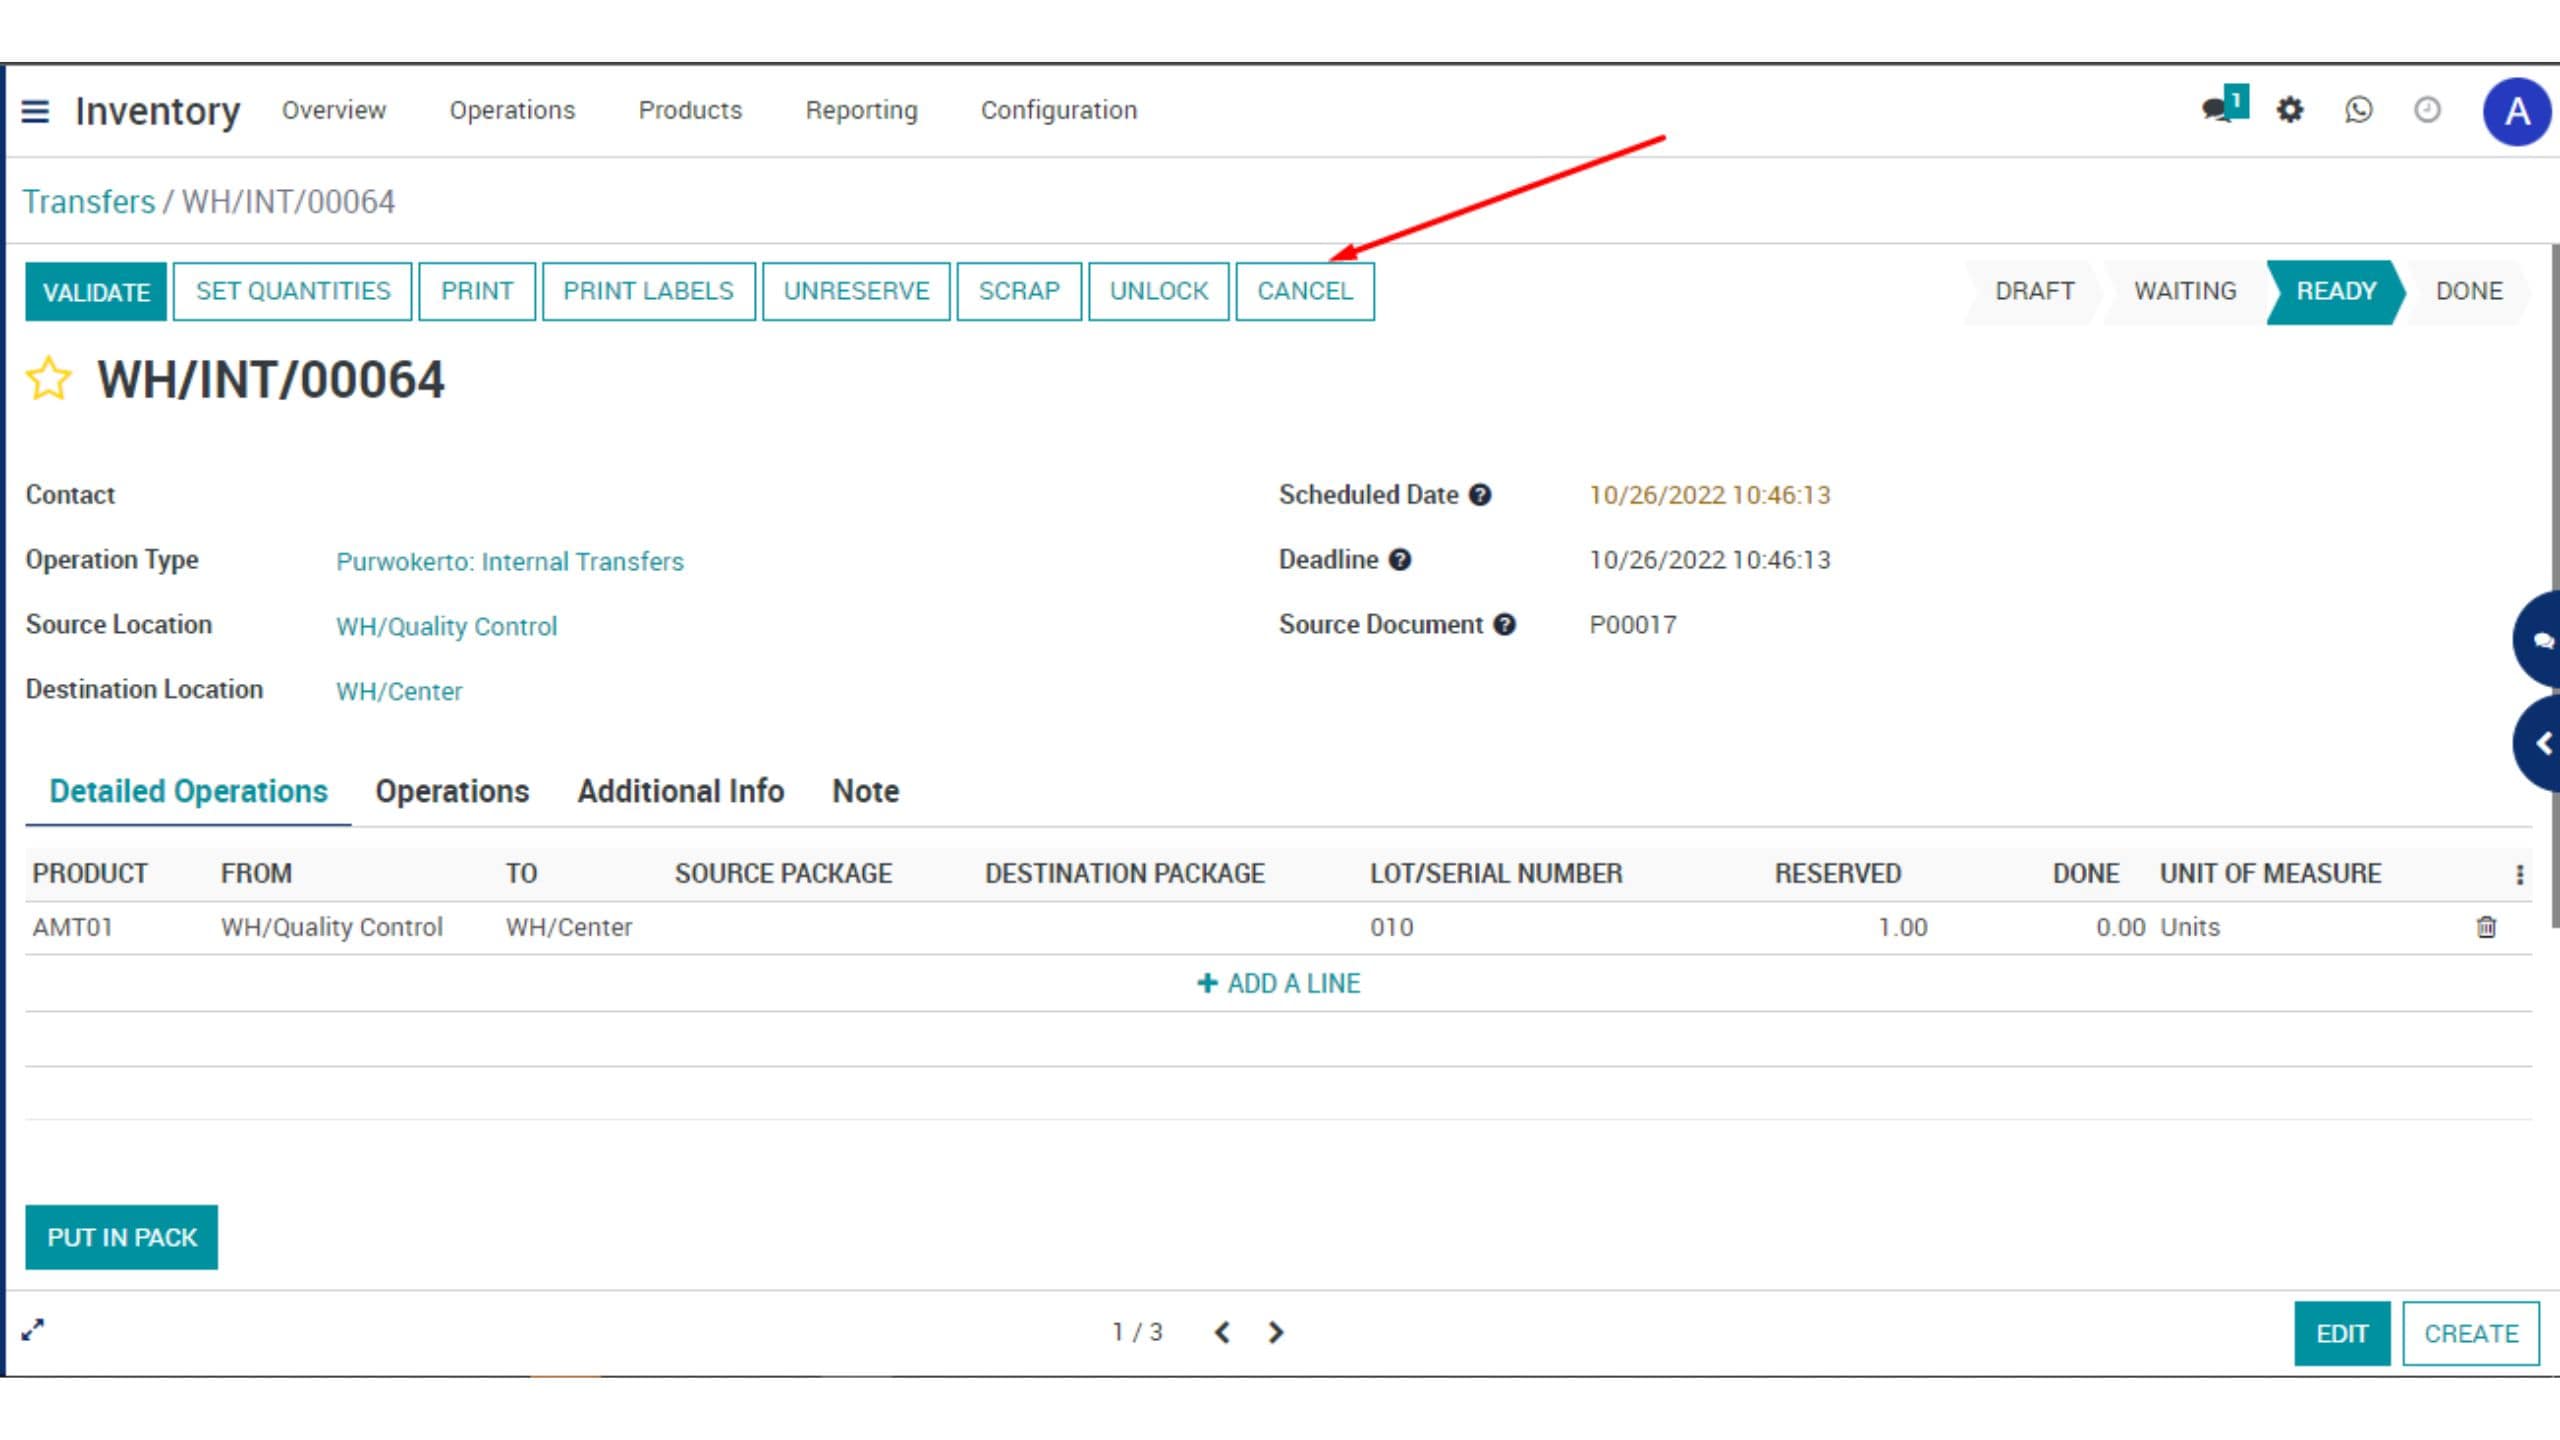Show Scheduled Date help tooltip icon
The image size is (2560, 1440).
pyautogui.click(x=1480, y=495)
